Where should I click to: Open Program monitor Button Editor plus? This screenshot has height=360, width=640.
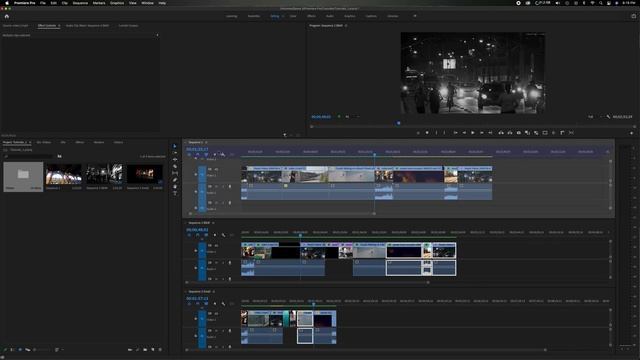tap(631, 133)
